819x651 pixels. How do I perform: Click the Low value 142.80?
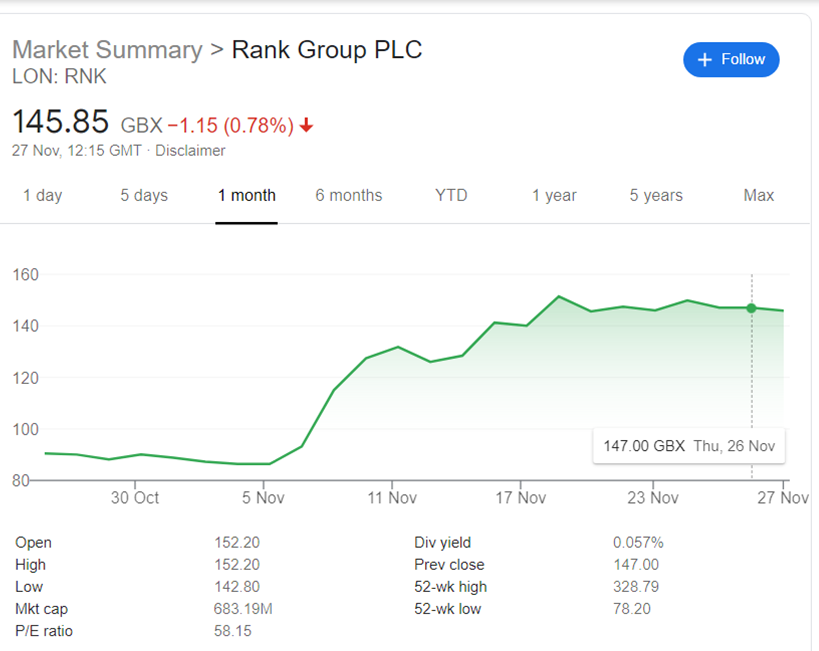[237, 587]
